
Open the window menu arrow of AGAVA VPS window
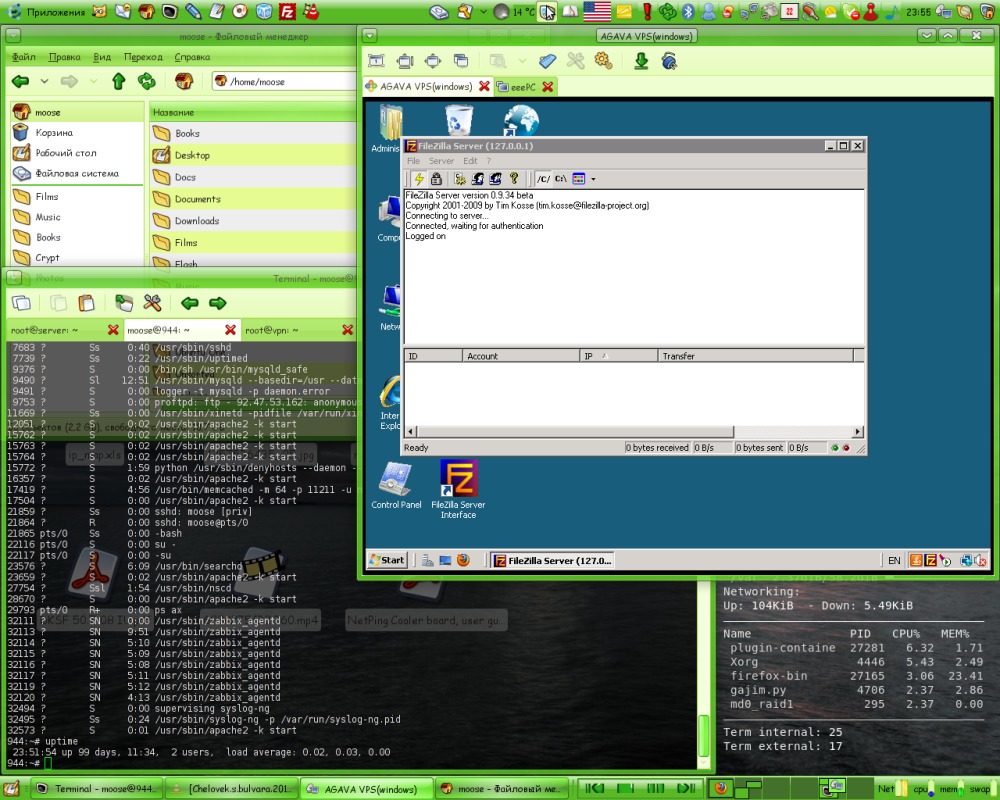(369, 36)
